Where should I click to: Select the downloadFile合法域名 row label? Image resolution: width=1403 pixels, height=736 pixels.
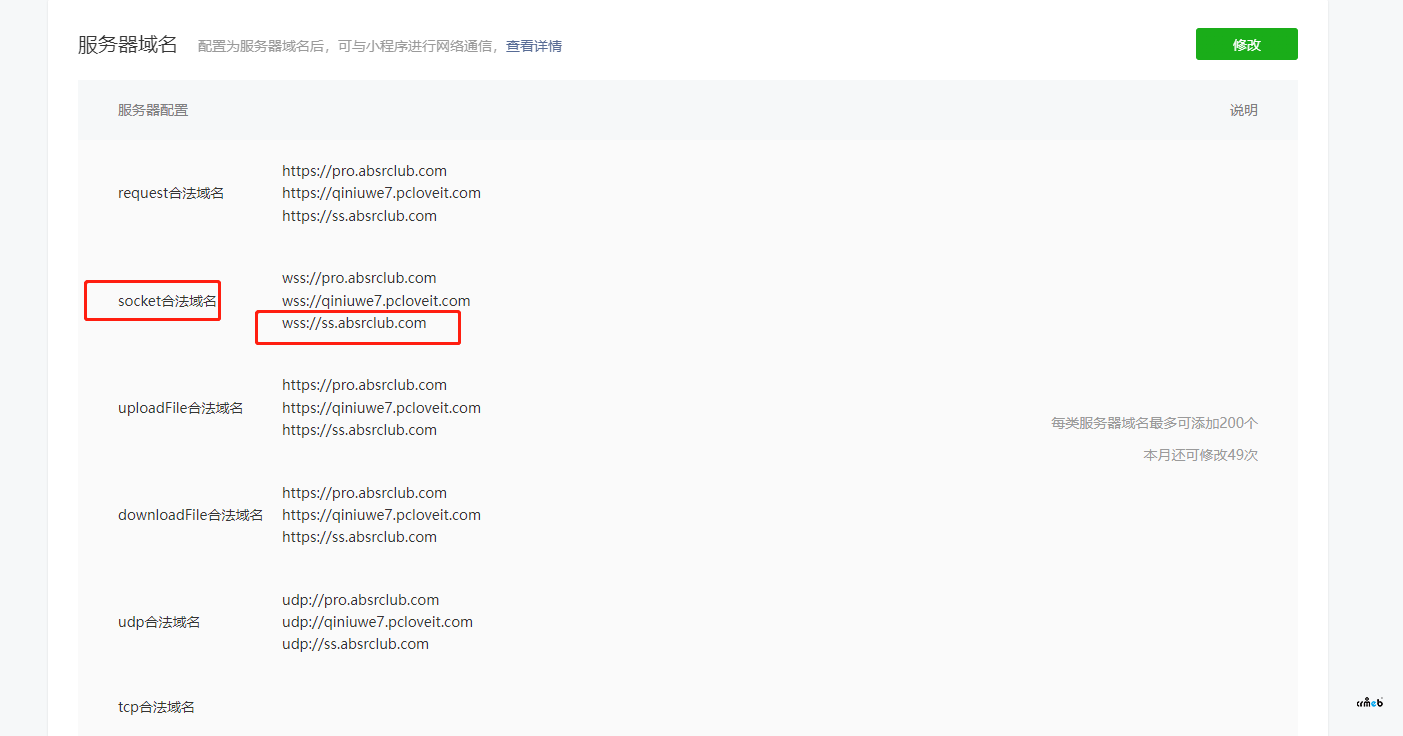pos(190,514)
